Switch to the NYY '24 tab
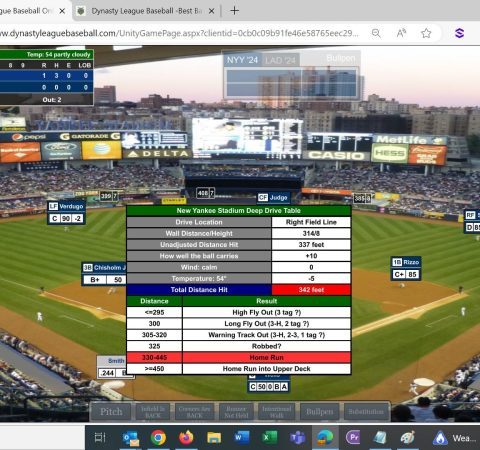Image resolution: width=480 pixels, height=450 pixels. click(x=242, y=60)
